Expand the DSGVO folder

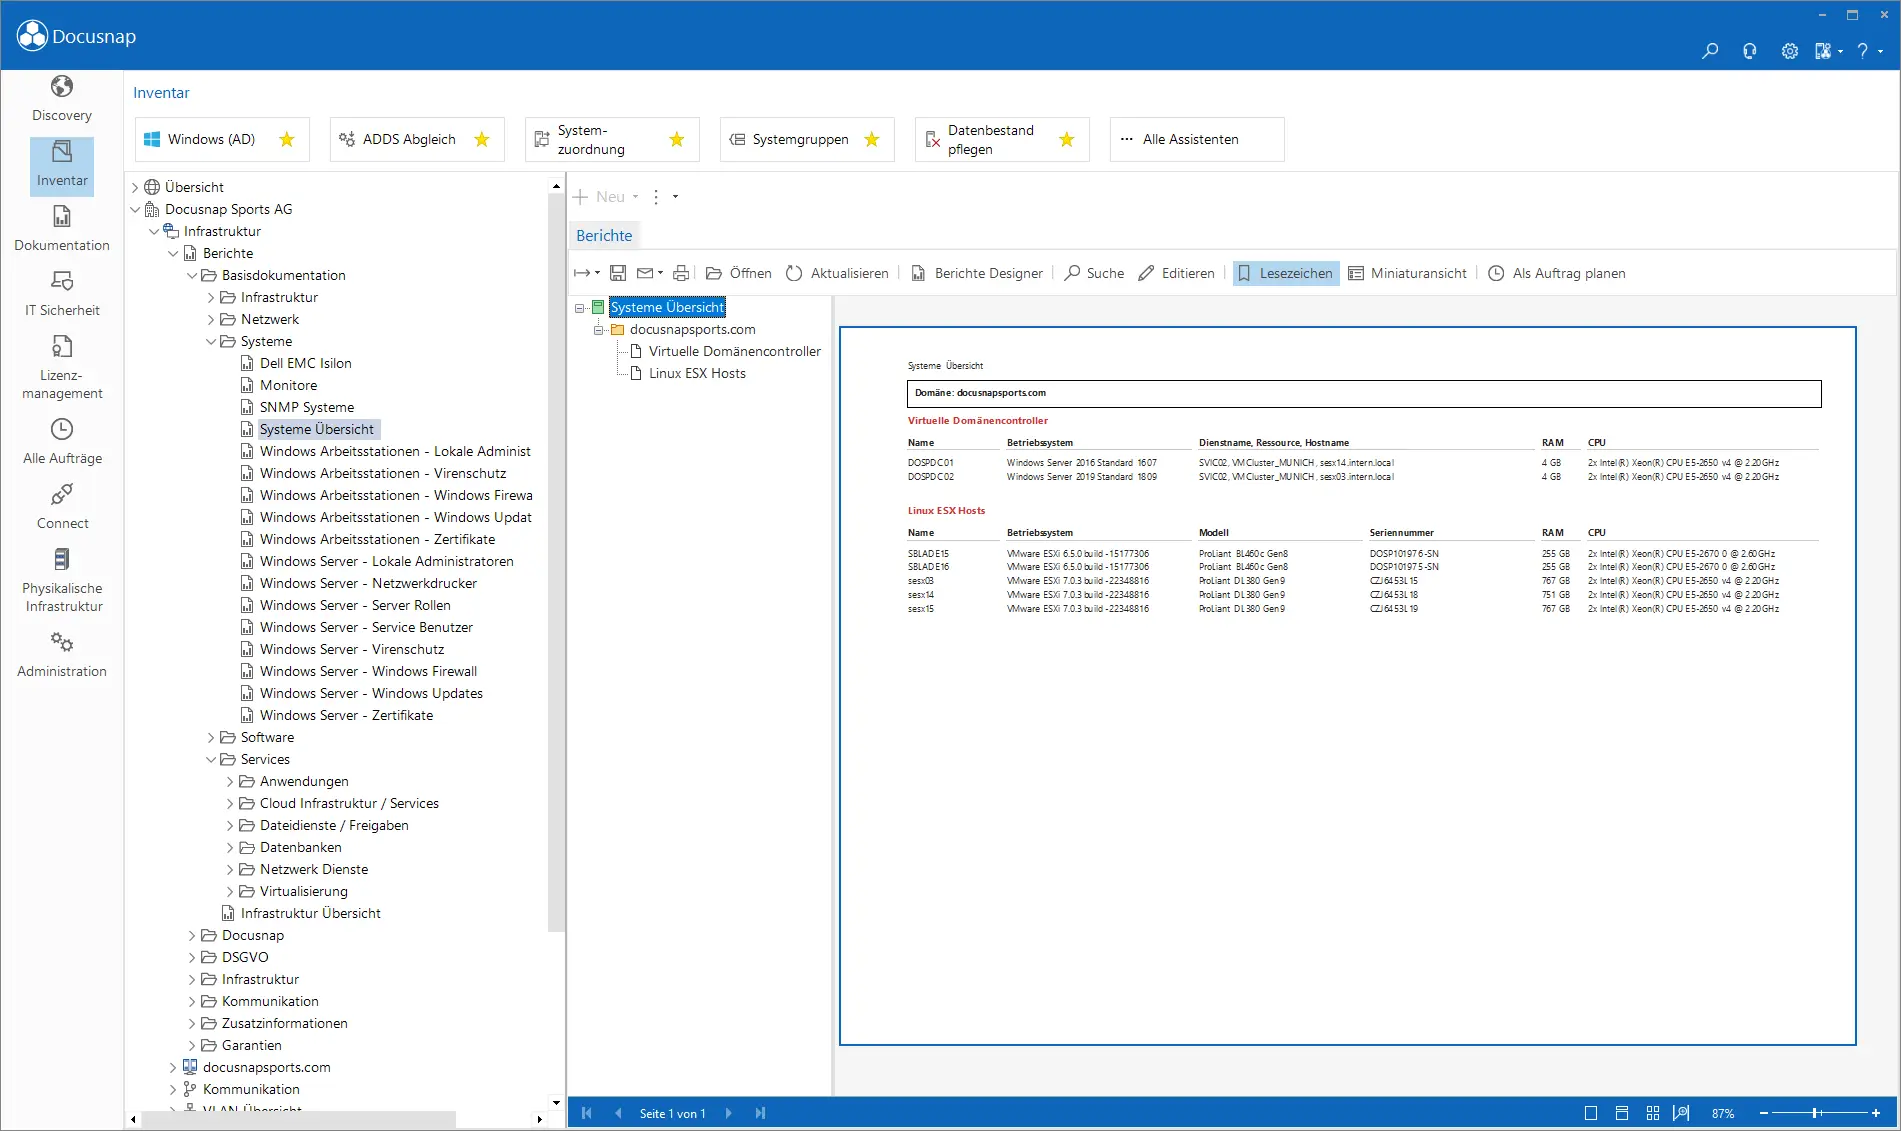[192, 957]
